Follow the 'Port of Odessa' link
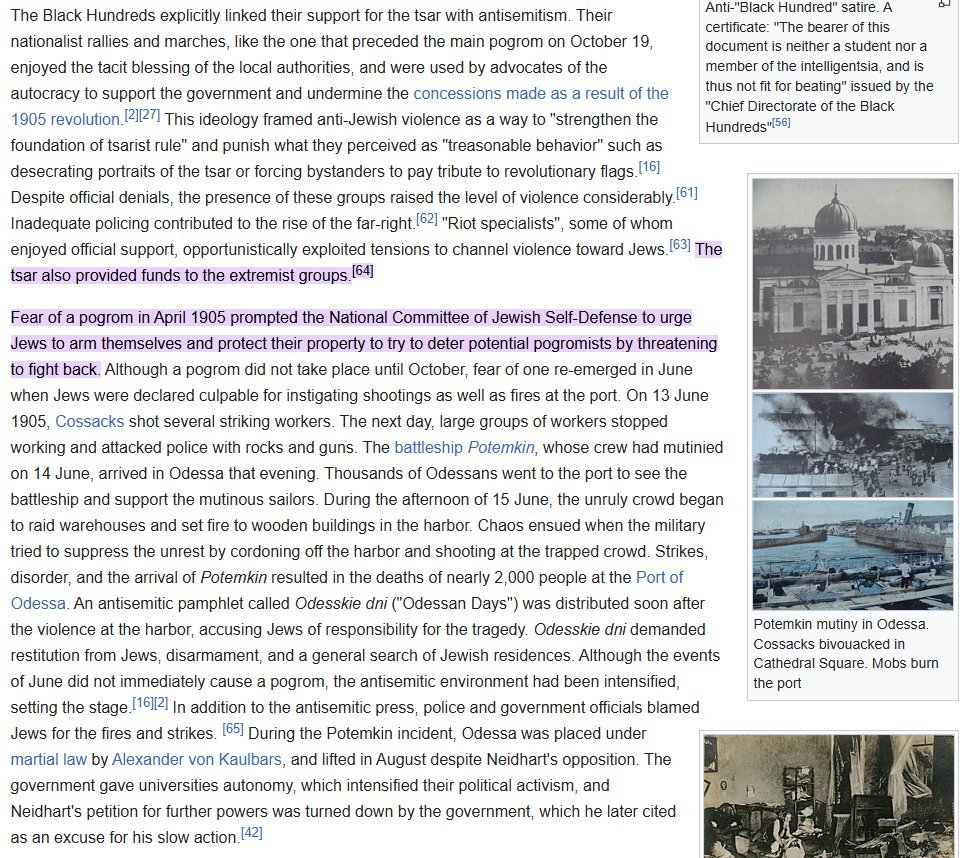 click(x=659, y=578)
